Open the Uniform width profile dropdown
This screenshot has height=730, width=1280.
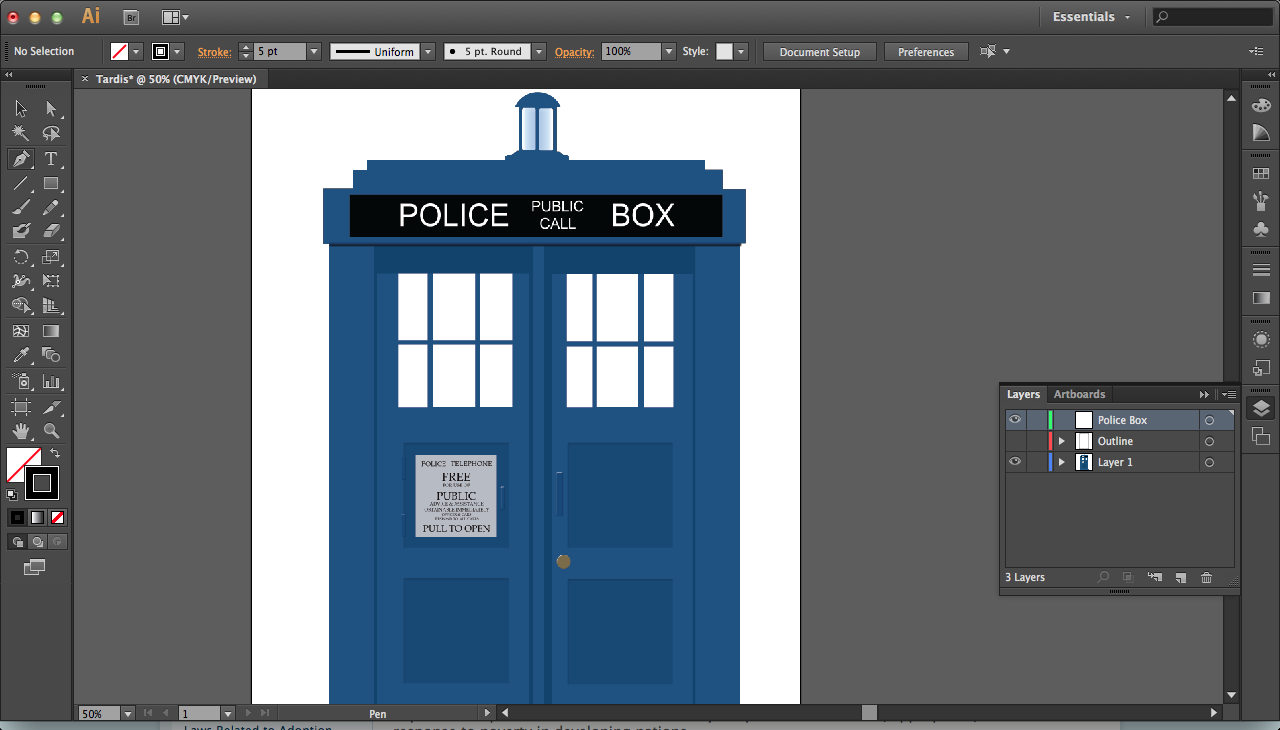tap(428, 51)
